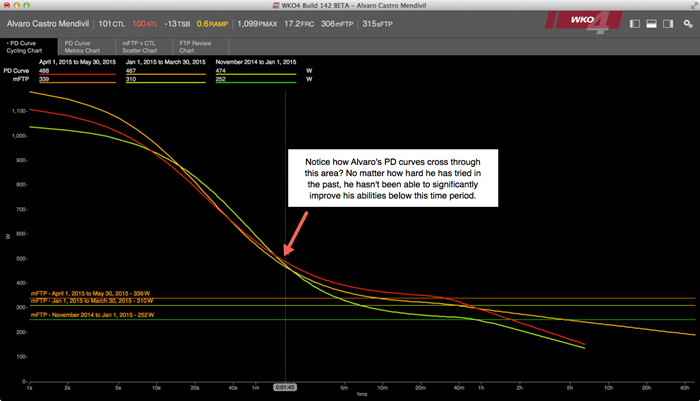700x401 pixels.
Task: Click the 100 ATL metric
Action: tap(145, 24)
